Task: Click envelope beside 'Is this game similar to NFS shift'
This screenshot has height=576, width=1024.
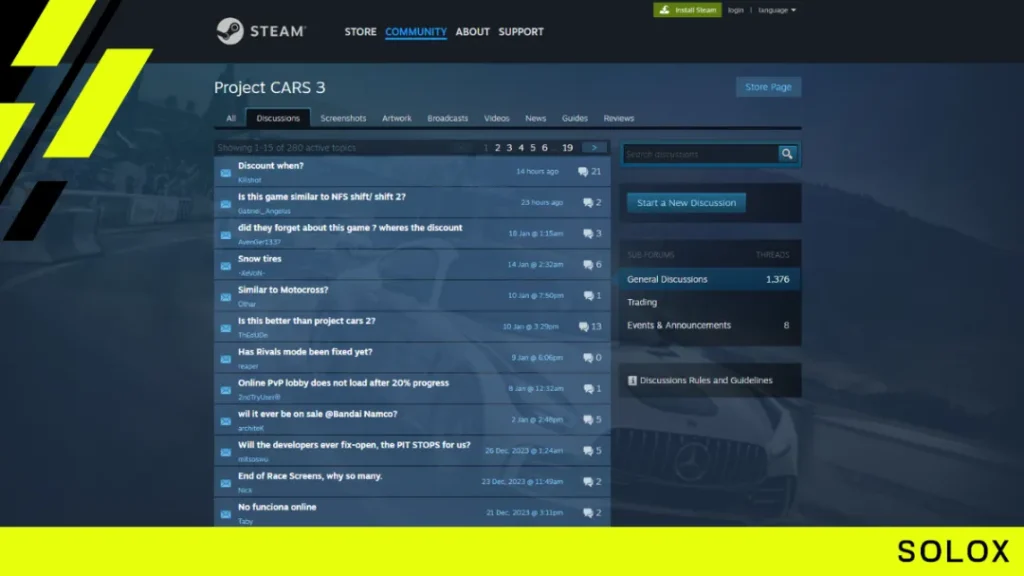Action: click(225, 204)
